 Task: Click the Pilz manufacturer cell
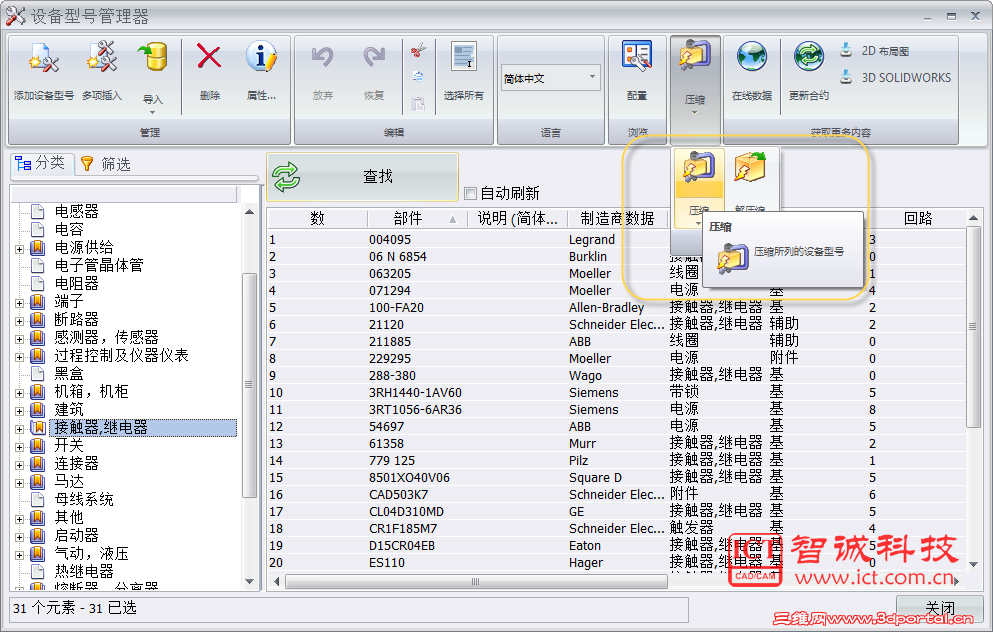tap(578, 460)
